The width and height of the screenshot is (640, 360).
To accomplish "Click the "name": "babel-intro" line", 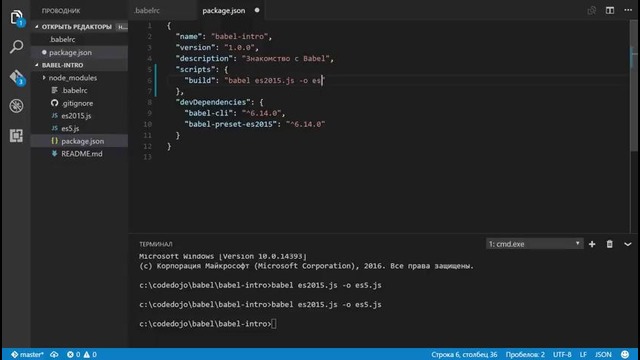I will (x=224, y=36).
